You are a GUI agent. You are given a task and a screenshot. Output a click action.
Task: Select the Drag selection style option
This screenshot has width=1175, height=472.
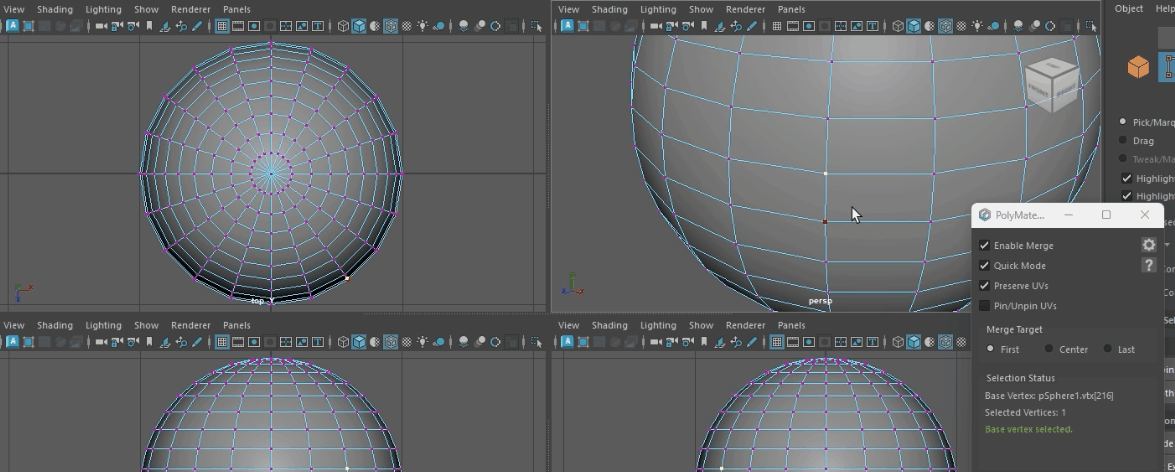(x=1123, y=141)
